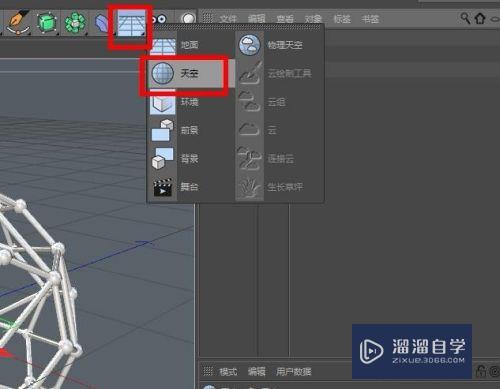This screenshot has height=389, width=500.
Task: Click the Floor scene object toolbar icon
Action: (x=131, y=23)
